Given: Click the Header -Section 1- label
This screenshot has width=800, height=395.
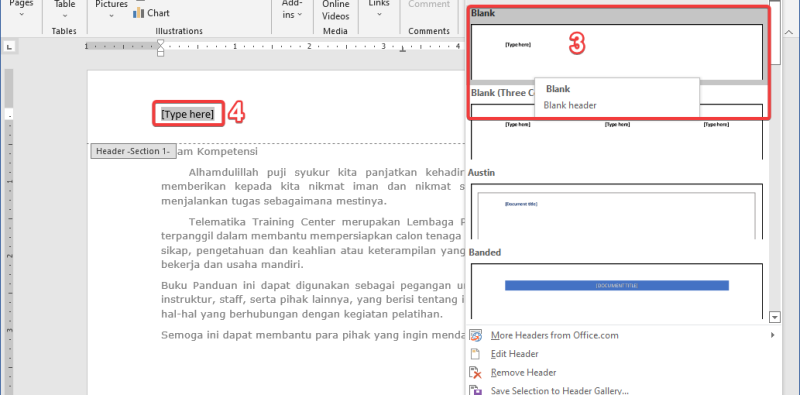Looking at the screenshot, I should [133, 152].
